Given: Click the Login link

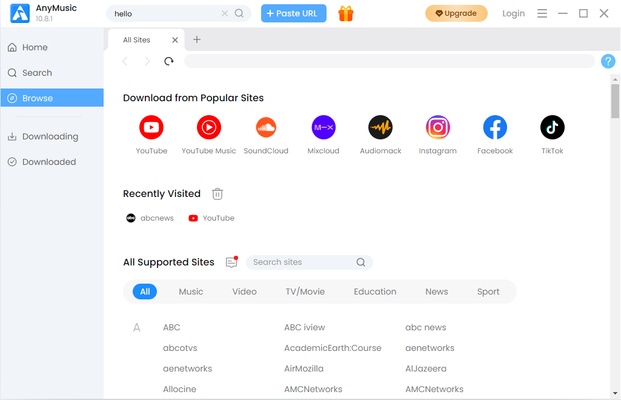Looking at the screenshot, I should [513, 13].
